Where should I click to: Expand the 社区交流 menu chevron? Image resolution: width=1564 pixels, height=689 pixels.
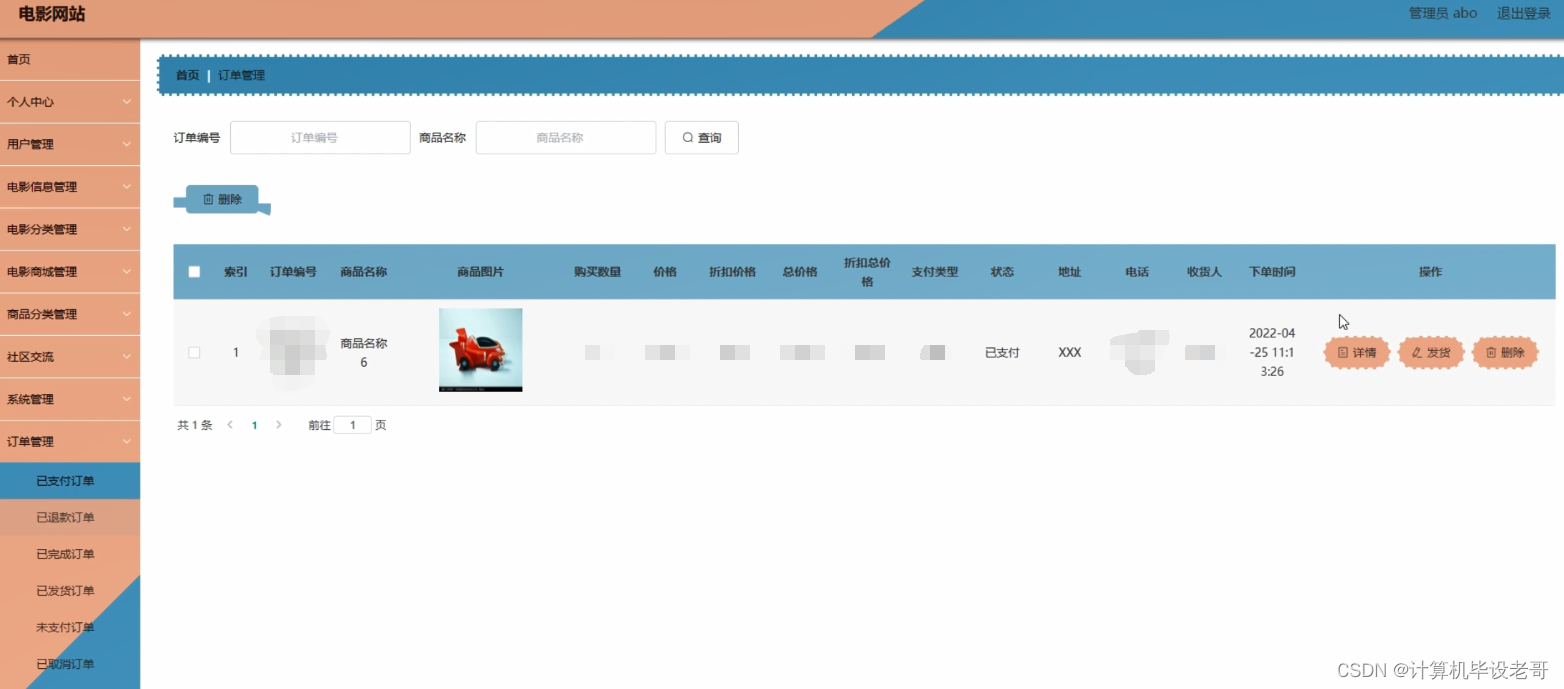[127, 357]
